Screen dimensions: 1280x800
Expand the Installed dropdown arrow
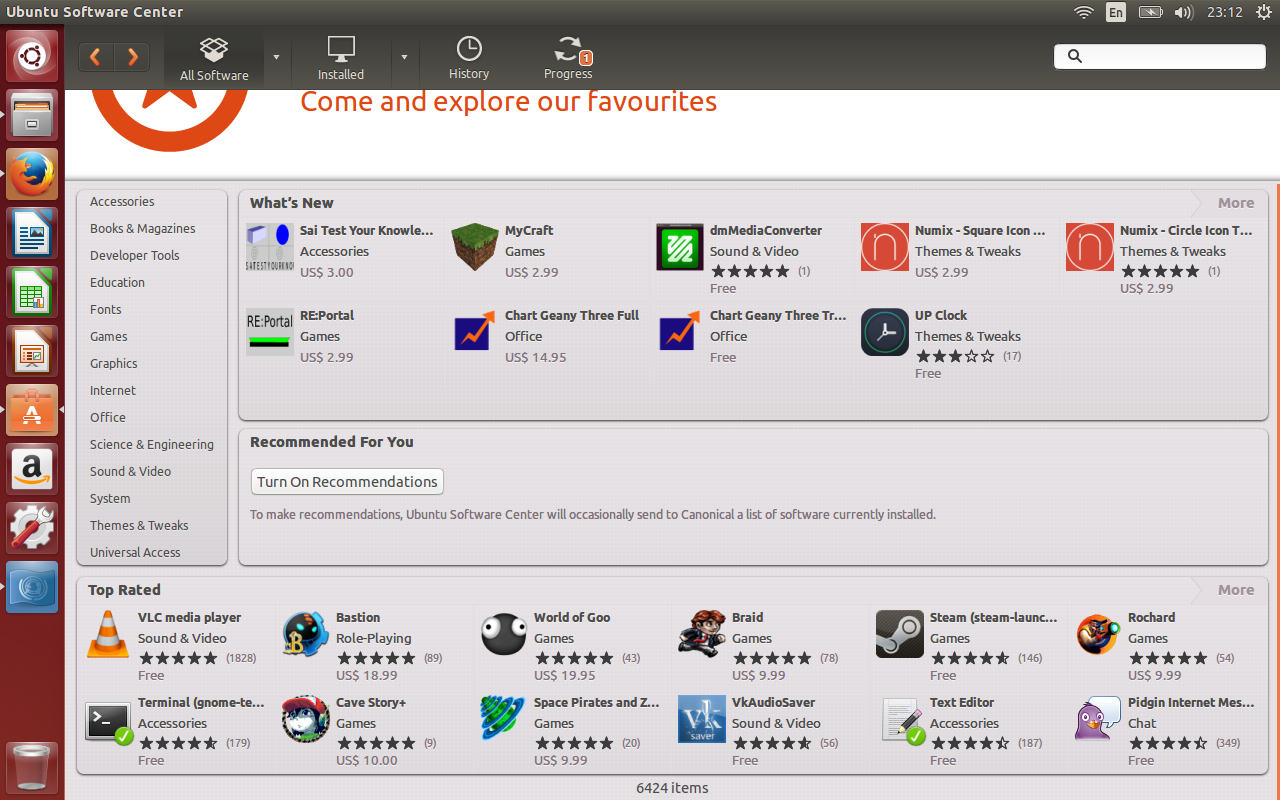[x=404, y=57]
